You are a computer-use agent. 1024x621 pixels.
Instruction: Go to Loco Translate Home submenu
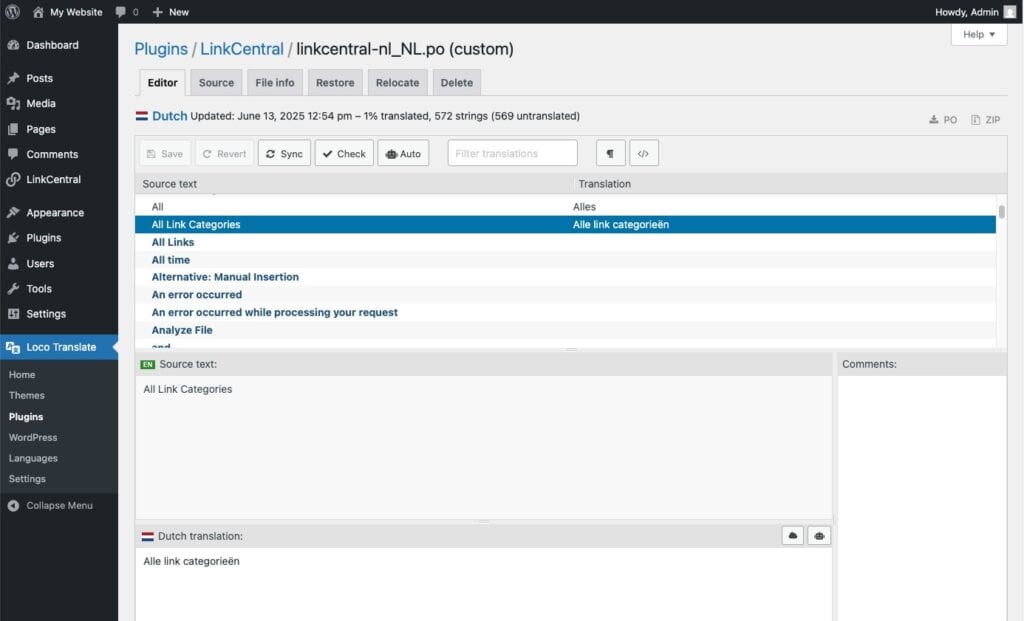pyautogui.click(x=22, y=375)
